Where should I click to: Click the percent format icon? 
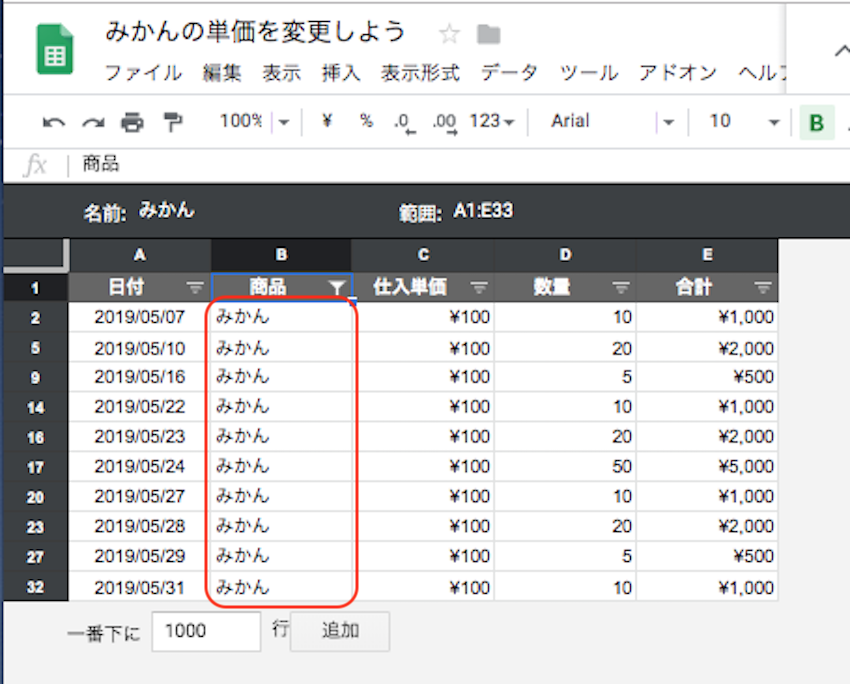(x=366, y=121)
